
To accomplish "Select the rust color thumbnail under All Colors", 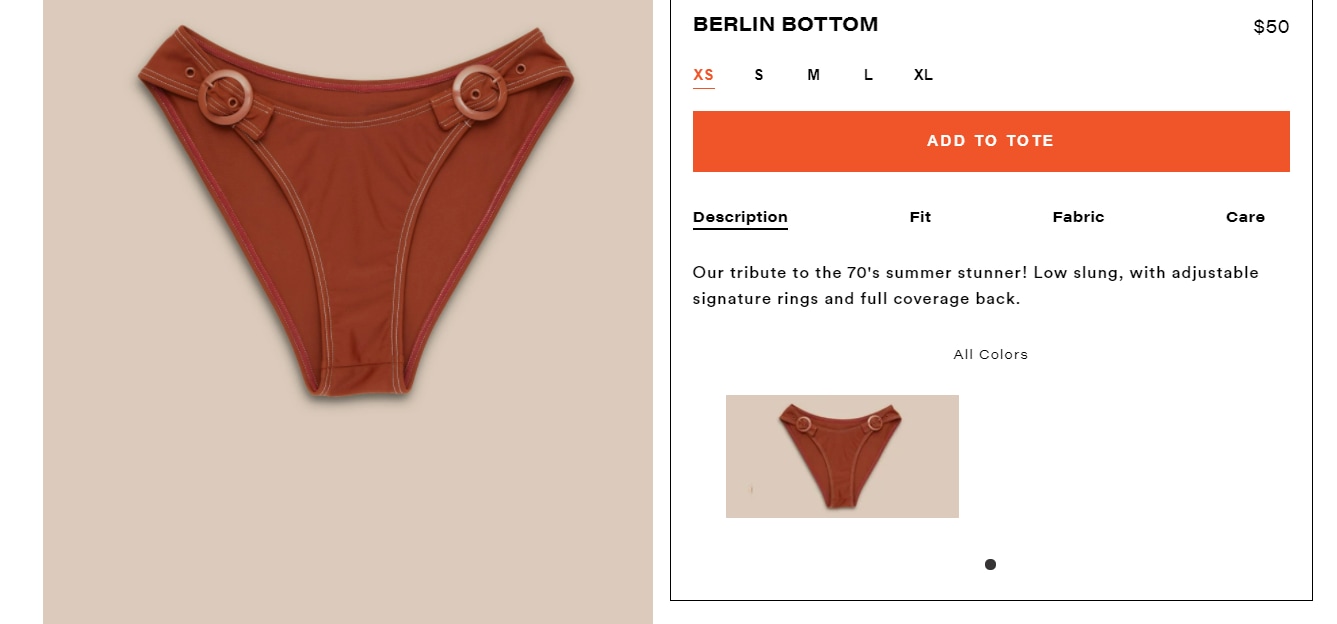I will 842,456.
